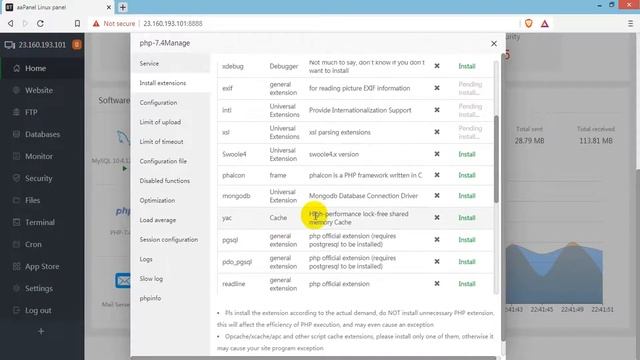Install the readline extension

[x=467, y=284]
